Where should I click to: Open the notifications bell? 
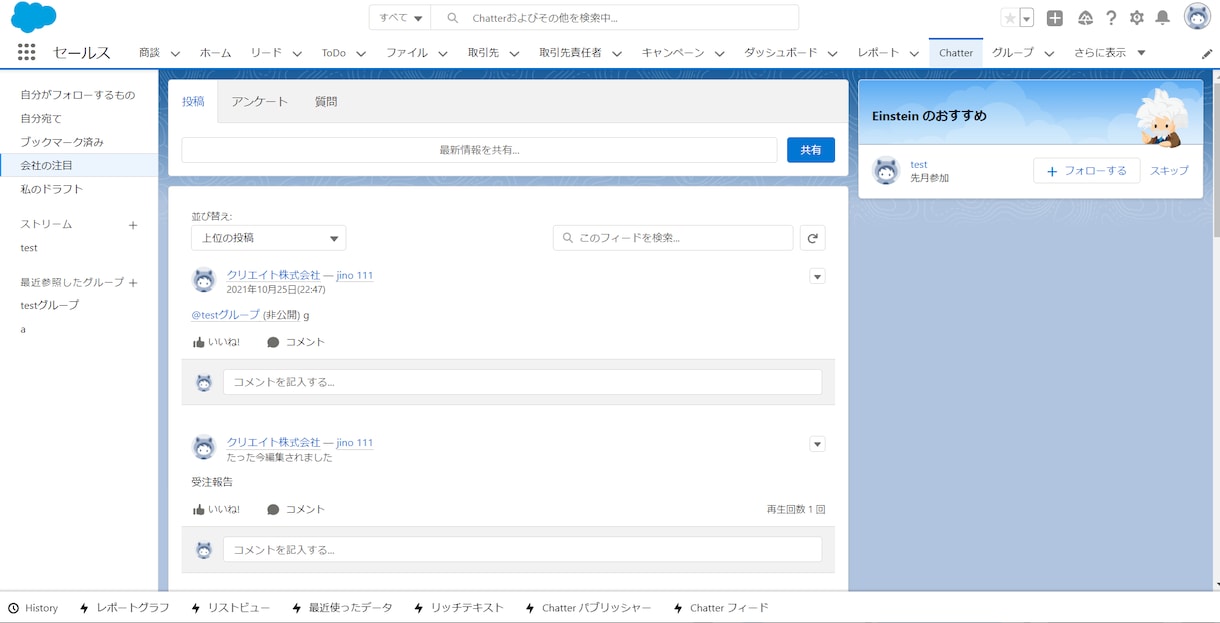pyautogui.click(x=1162, y=18)
